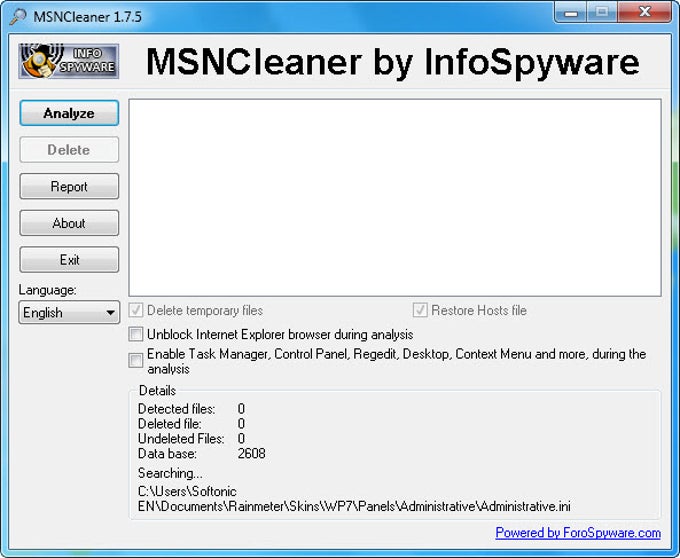Click the Data base value 2608
The height and width of the screenshot is (558, 680).
click(x=252, y=454)
